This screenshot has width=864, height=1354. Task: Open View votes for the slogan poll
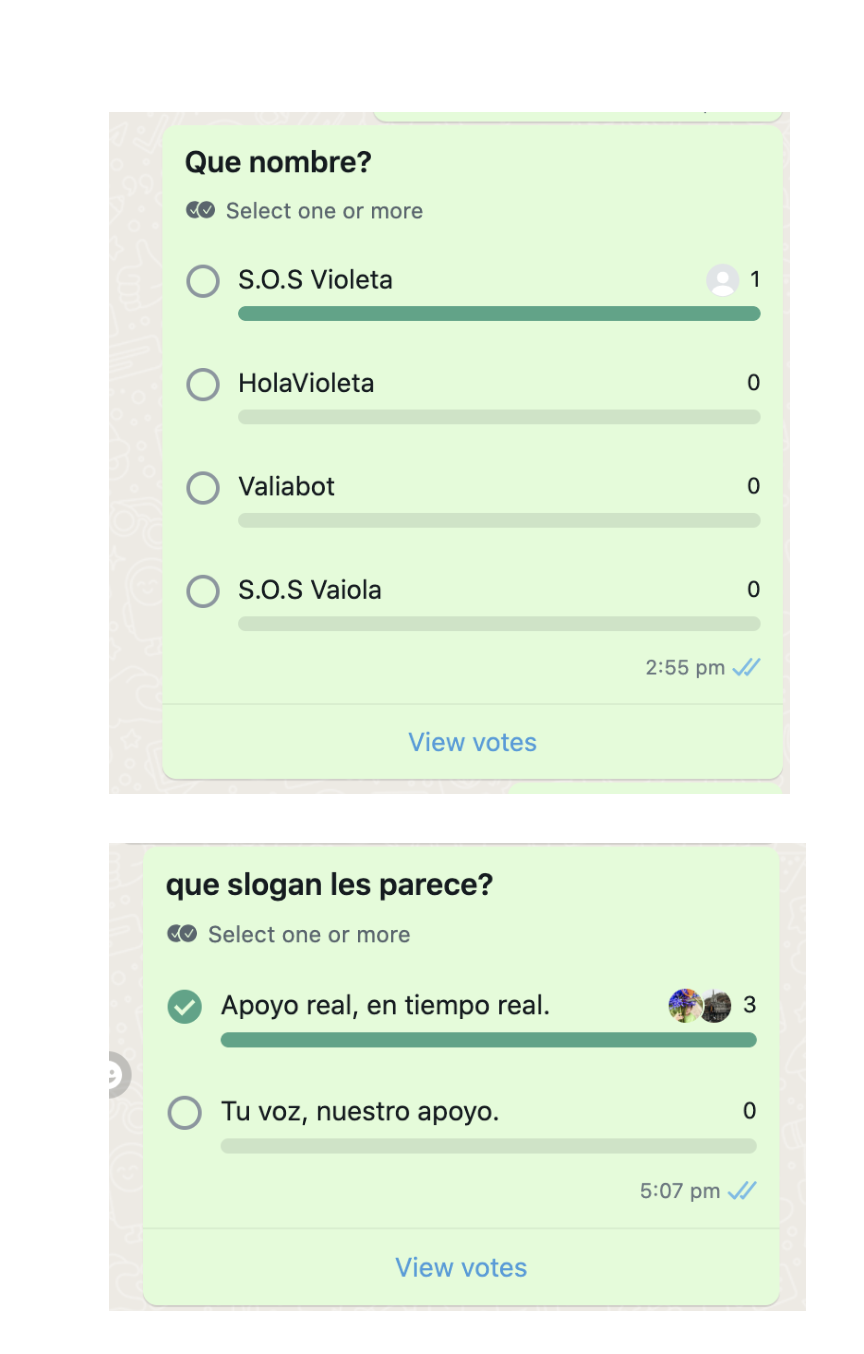point(461,1267)
